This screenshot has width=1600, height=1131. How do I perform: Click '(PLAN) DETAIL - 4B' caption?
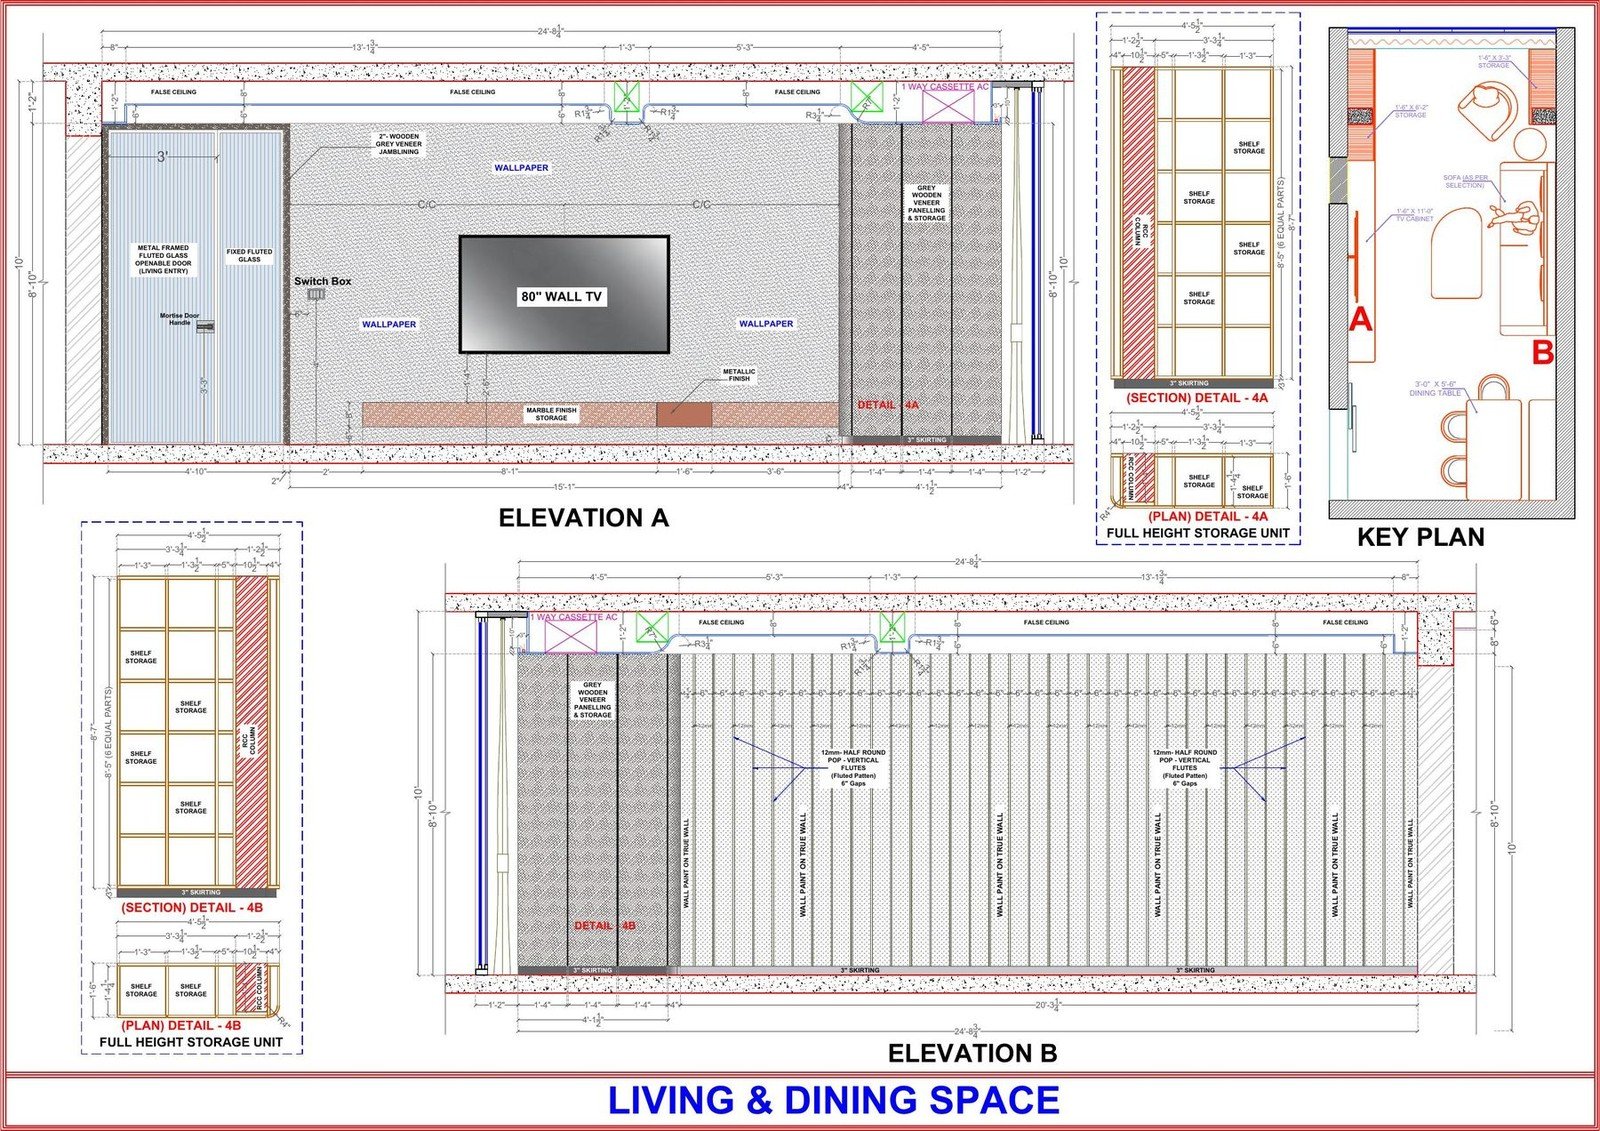181,1025
